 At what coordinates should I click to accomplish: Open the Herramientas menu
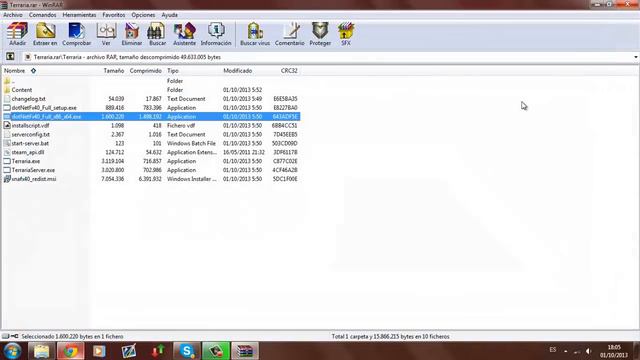[x=79, y=15]
